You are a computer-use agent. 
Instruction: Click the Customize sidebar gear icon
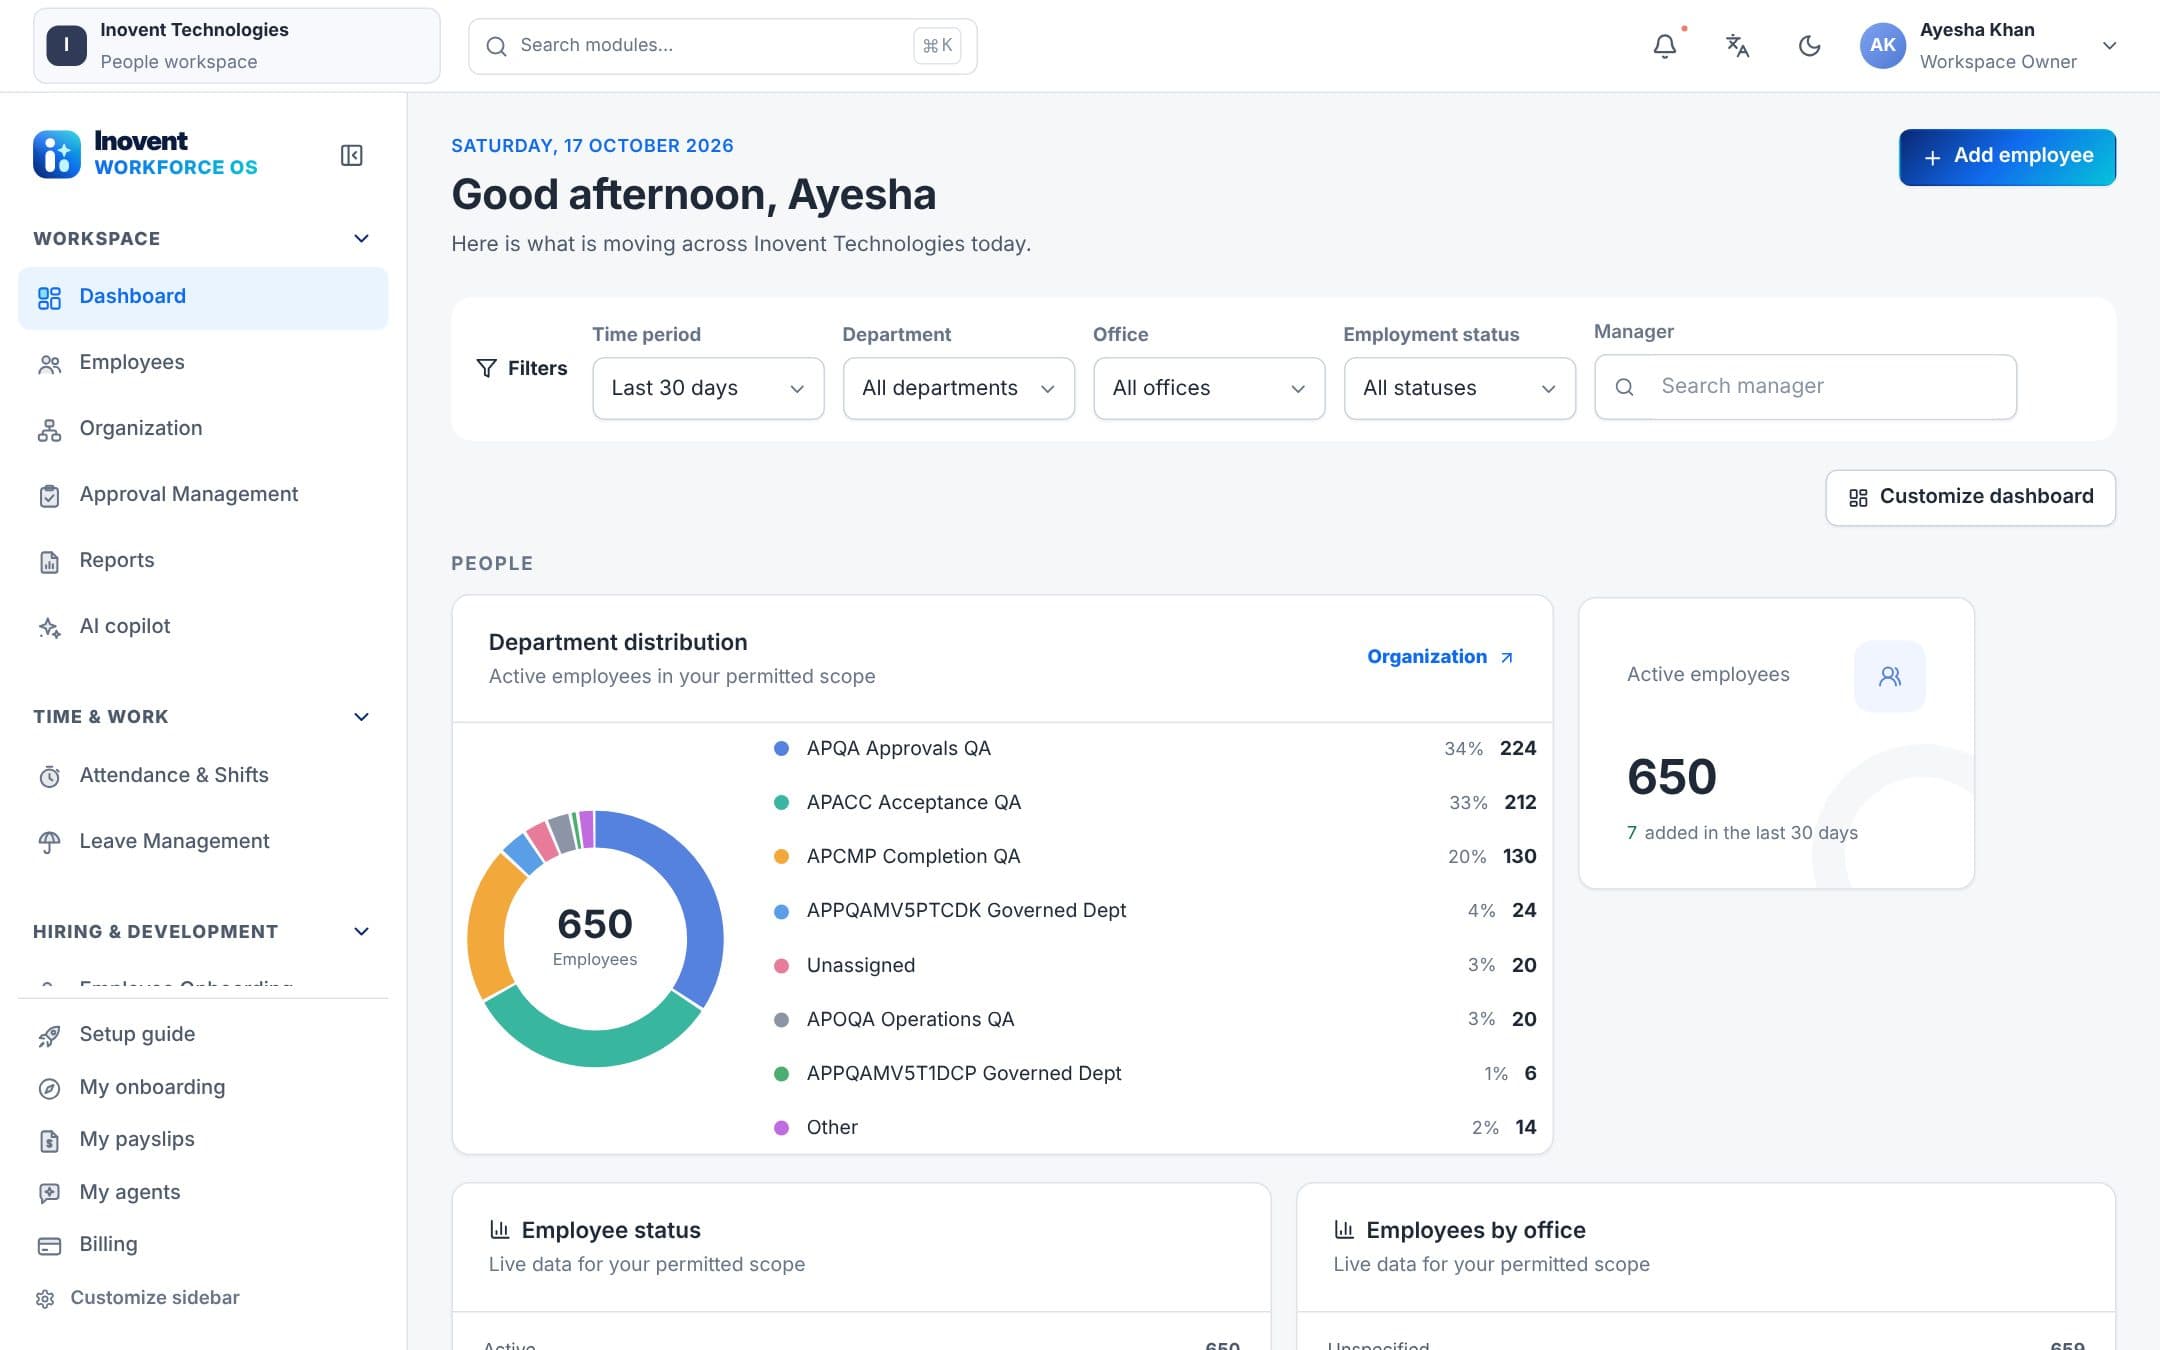[x=45, y=1298]
